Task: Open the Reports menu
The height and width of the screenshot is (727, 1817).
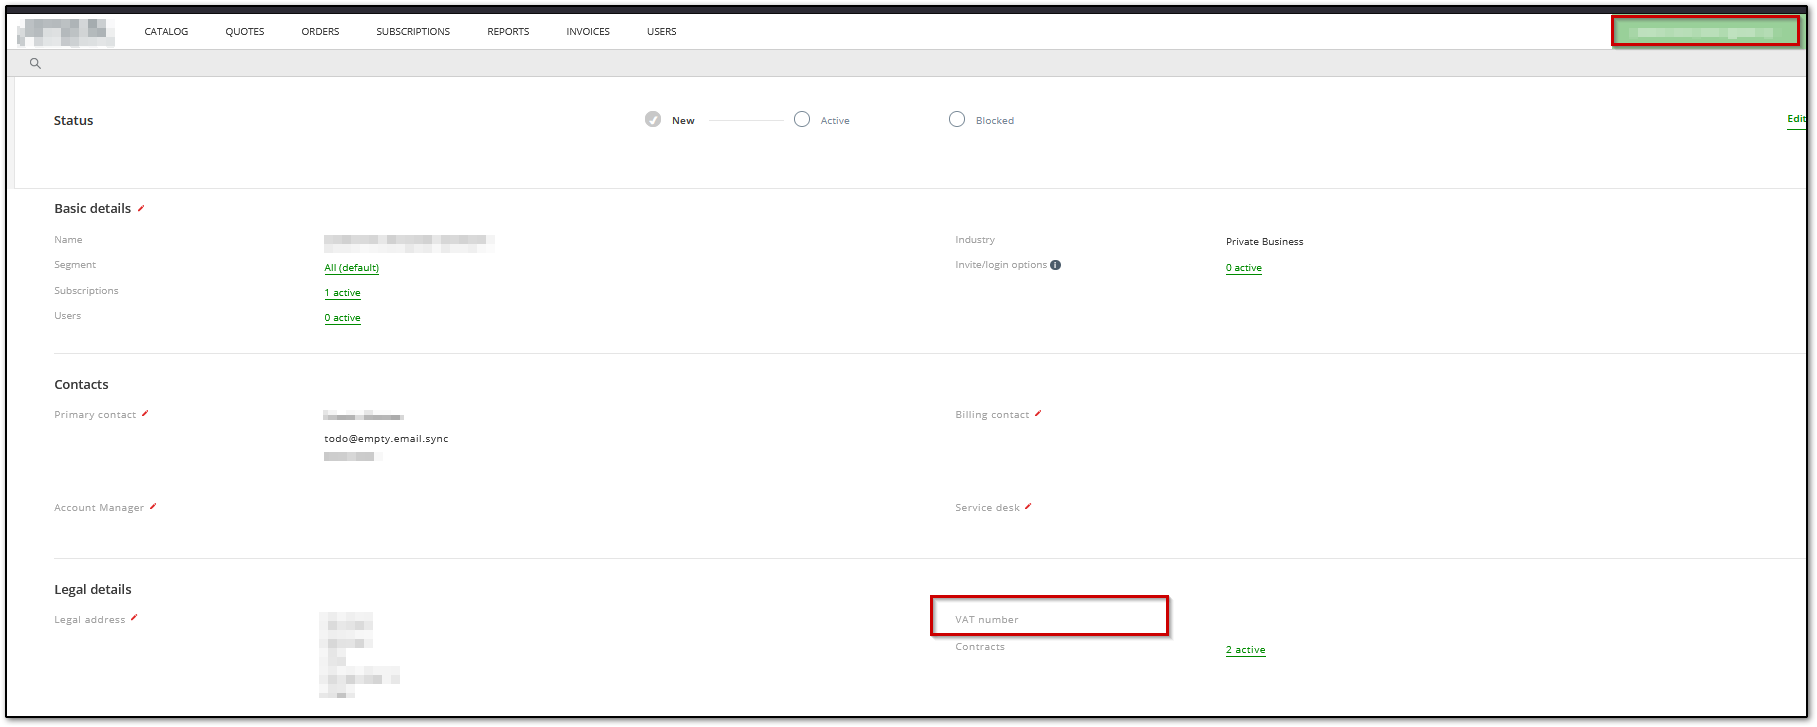Action: coord(508,32)
